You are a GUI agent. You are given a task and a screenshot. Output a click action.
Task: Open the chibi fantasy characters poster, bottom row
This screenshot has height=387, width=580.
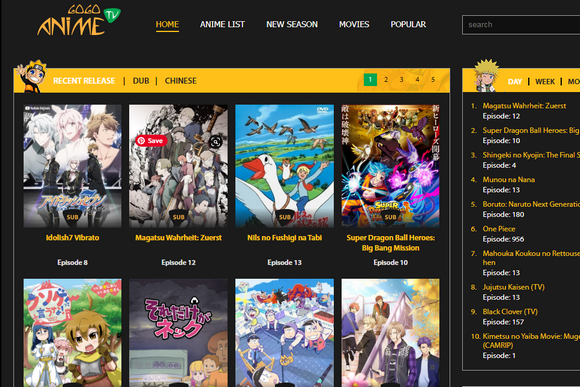tap(72, 333)
